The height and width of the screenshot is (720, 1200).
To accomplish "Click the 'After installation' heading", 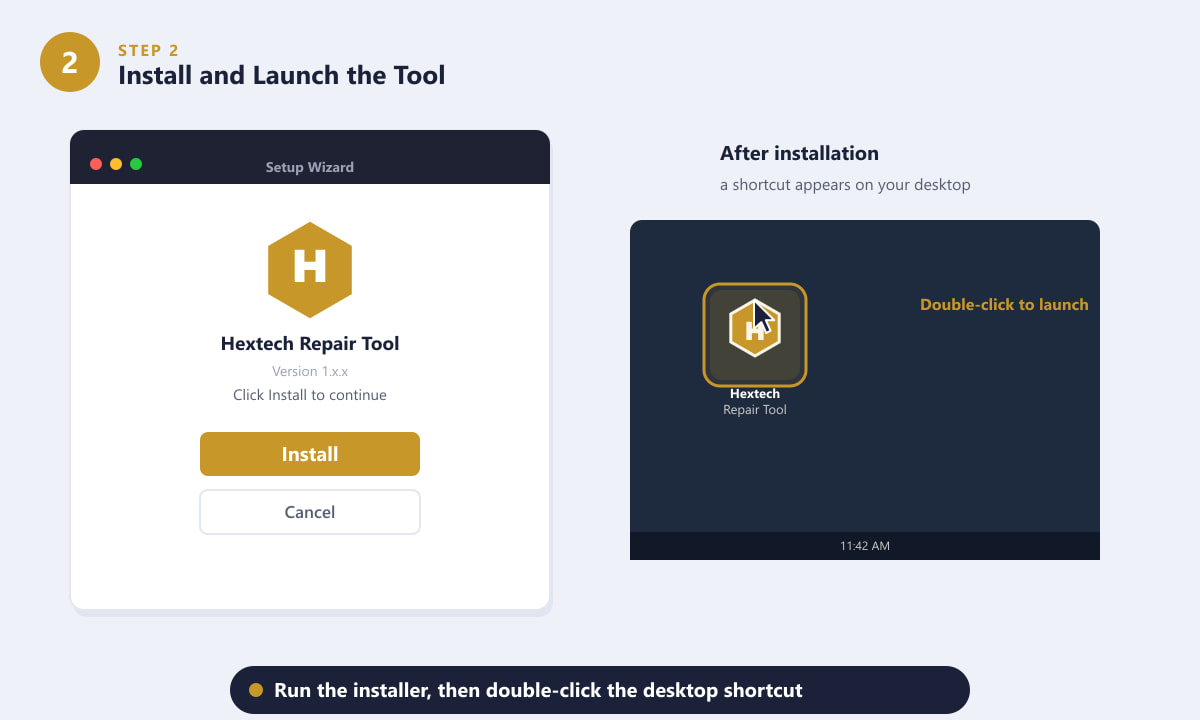I will [x=799, y=153].
